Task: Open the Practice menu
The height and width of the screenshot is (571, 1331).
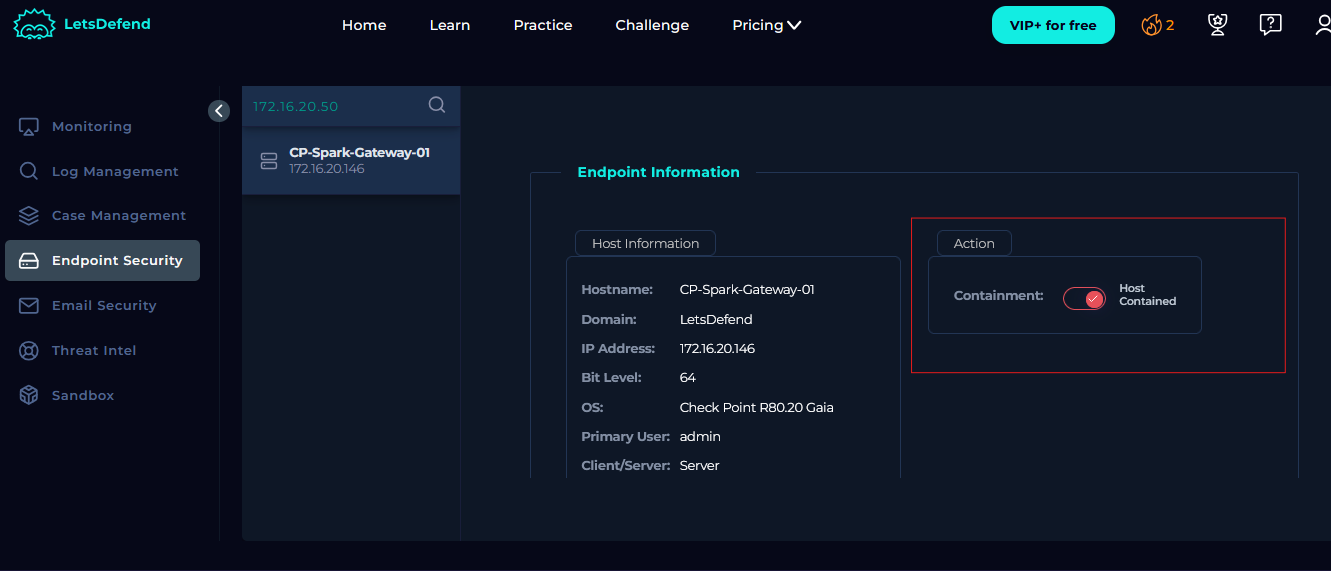Action: [543, 25]
